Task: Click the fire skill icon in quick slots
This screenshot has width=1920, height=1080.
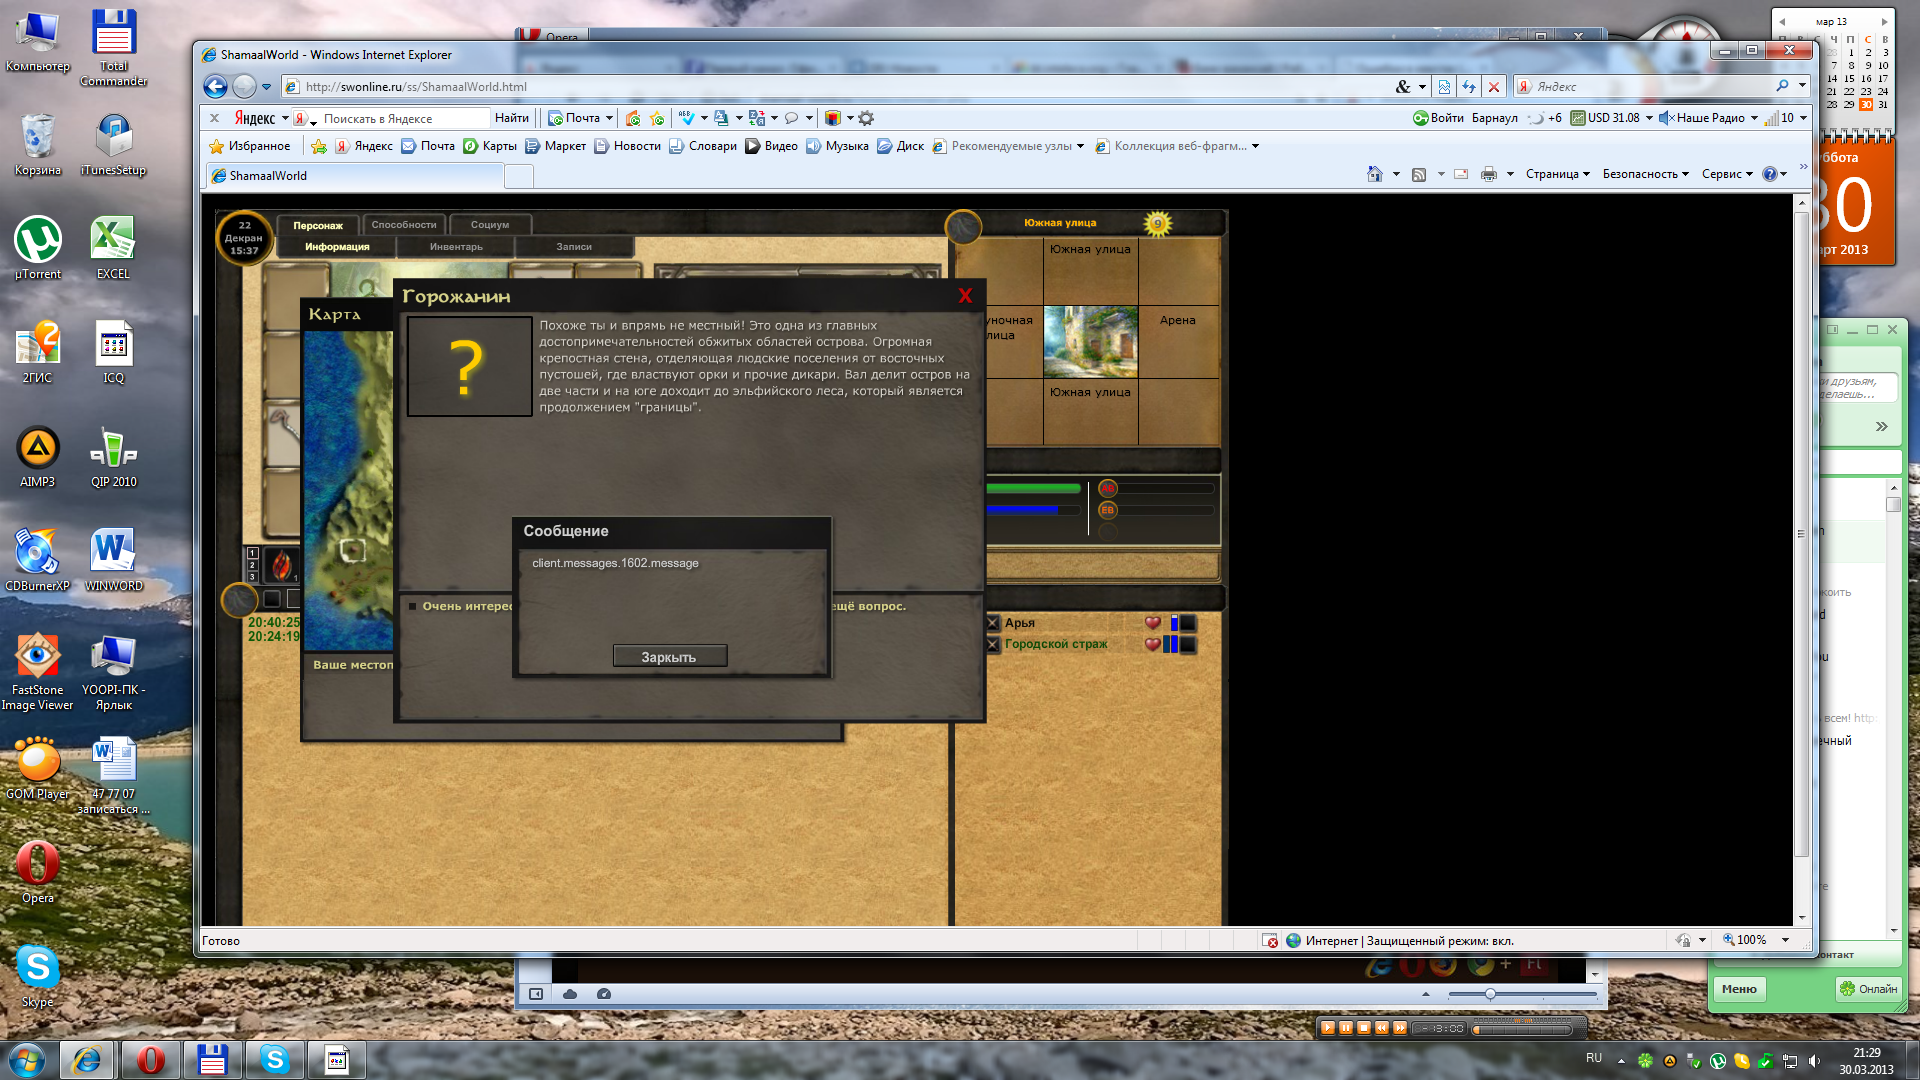Action: (x=282, y=565)
